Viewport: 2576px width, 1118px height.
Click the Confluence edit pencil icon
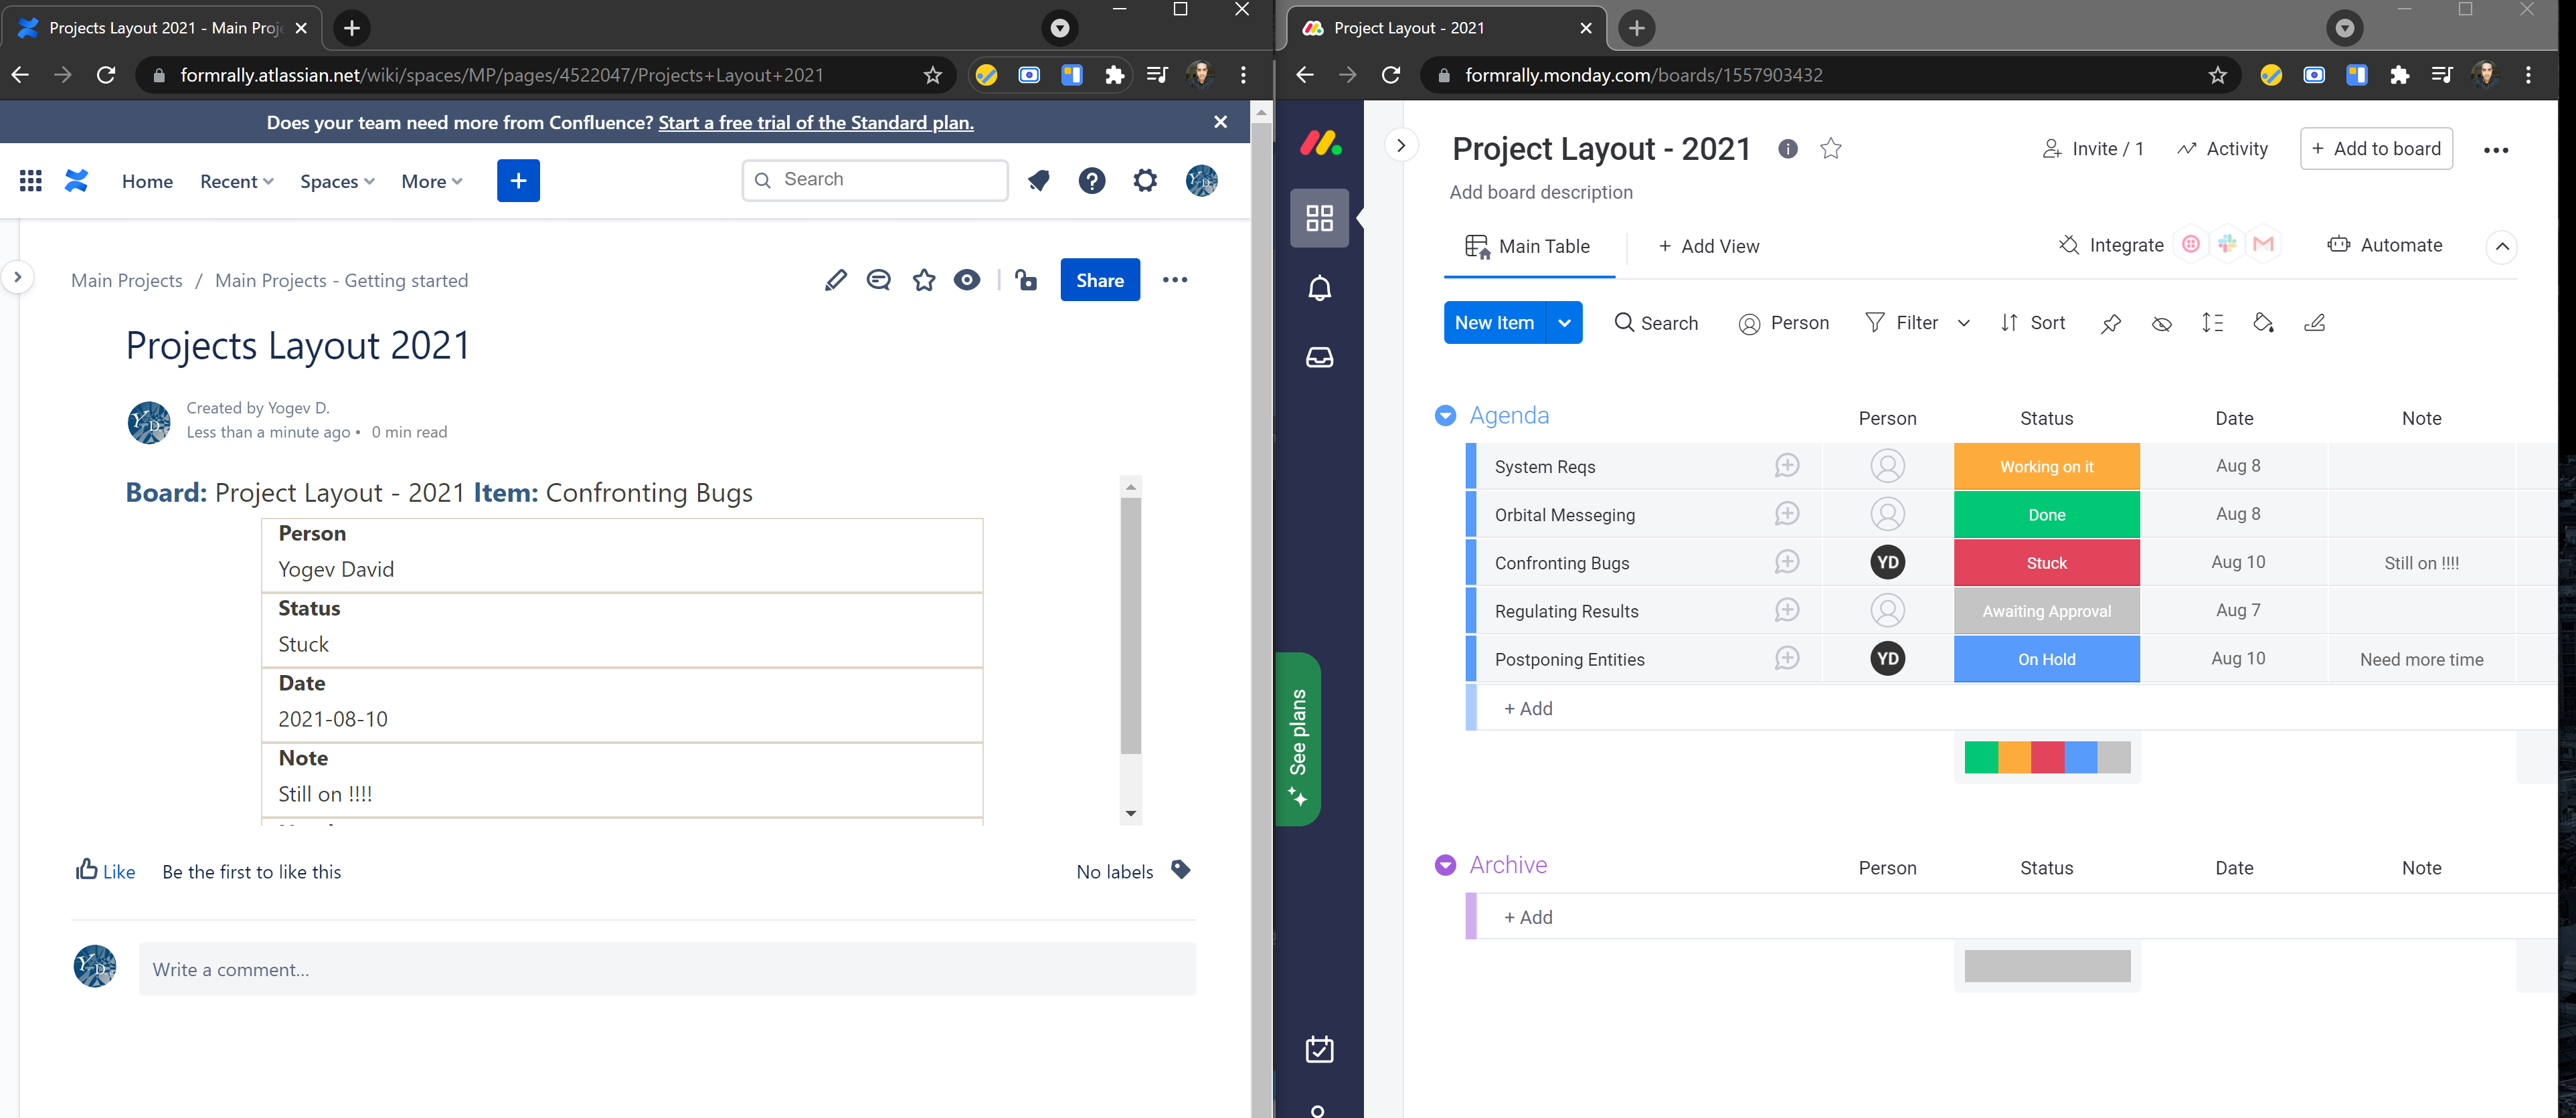[x=835, y=280]
